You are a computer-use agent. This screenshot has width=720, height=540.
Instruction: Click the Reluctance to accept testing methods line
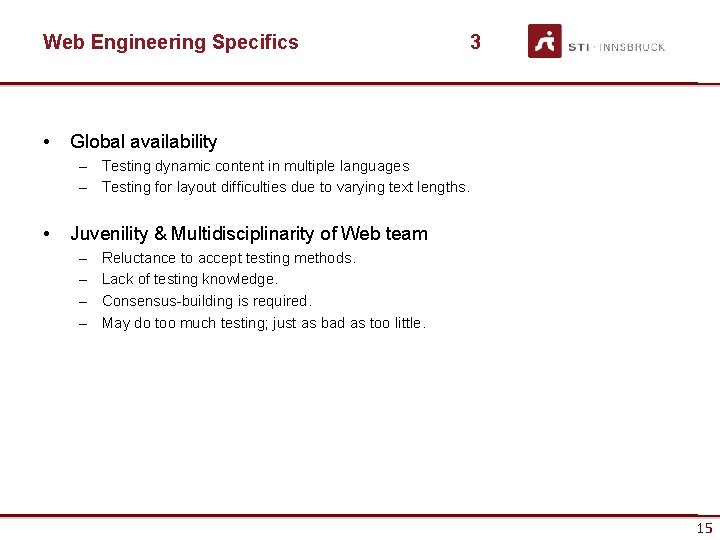[229, 258]
